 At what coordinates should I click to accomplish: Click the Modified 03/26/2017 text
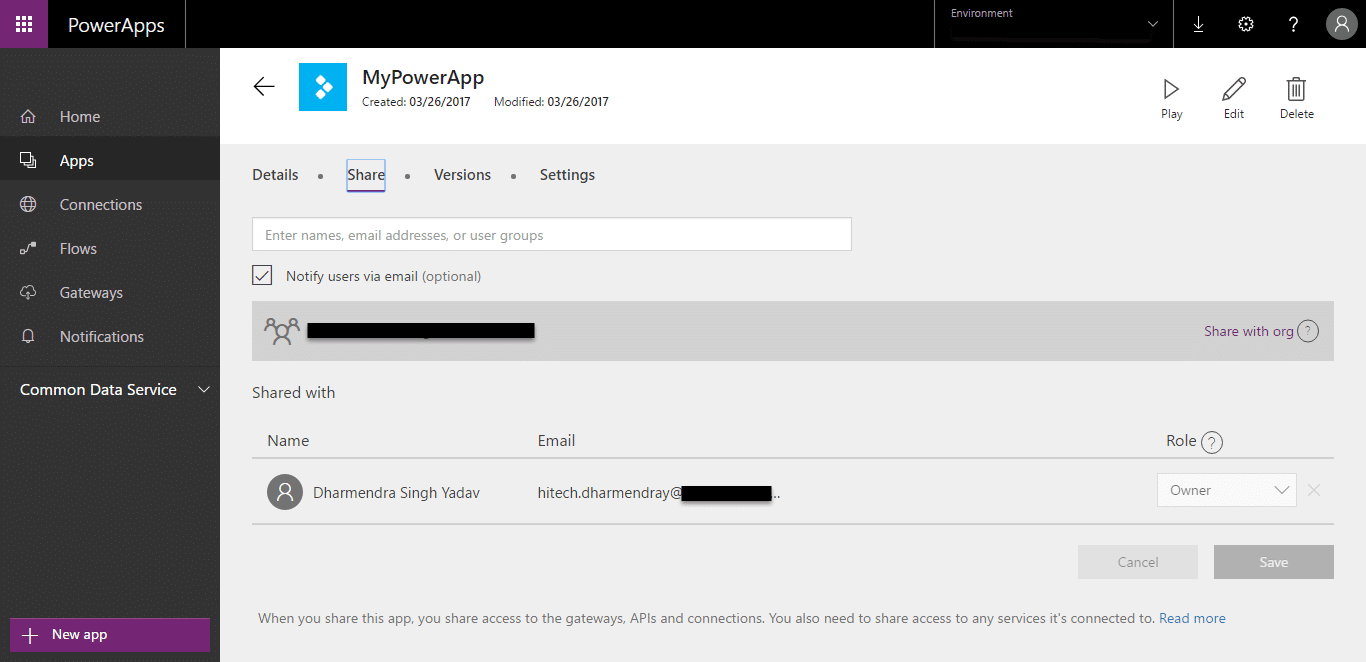click(x=551, y=102)
